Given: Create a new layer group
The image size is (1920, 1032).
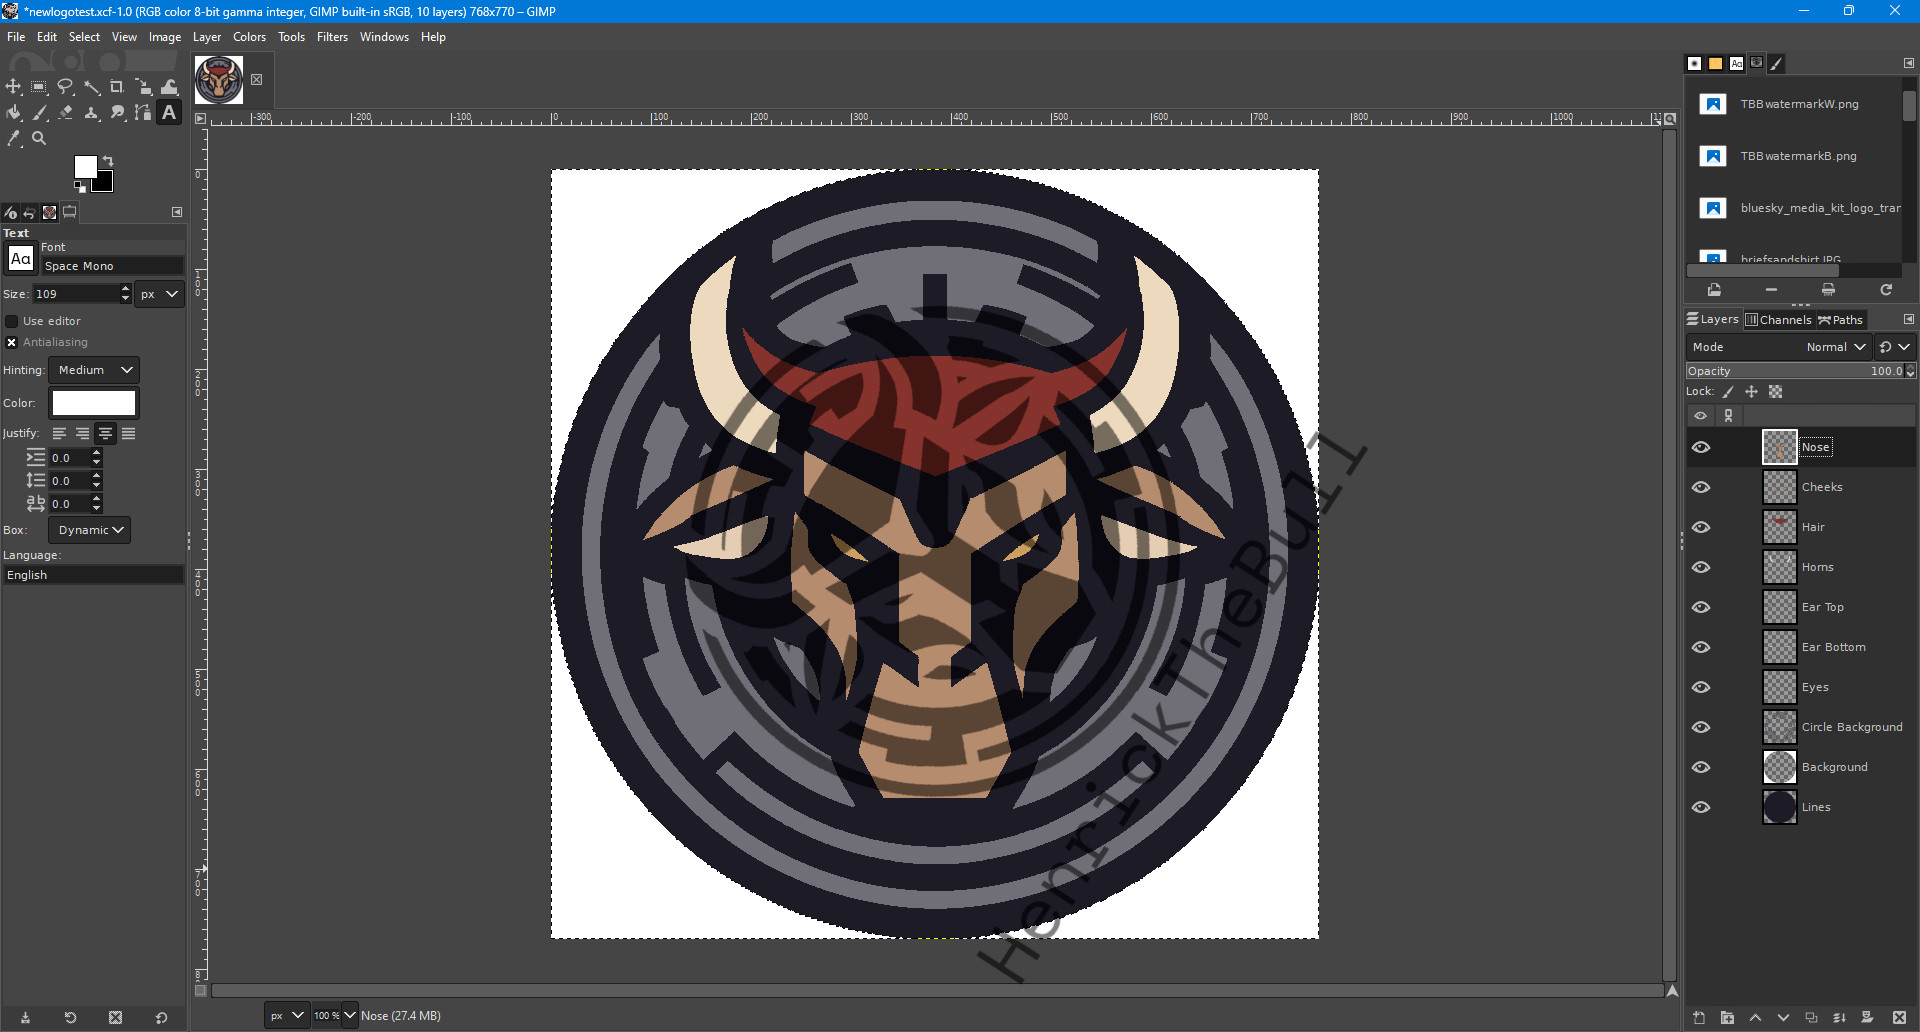Looking at the screenshot, I should pyautogui.click(x=1727, y=1018).
